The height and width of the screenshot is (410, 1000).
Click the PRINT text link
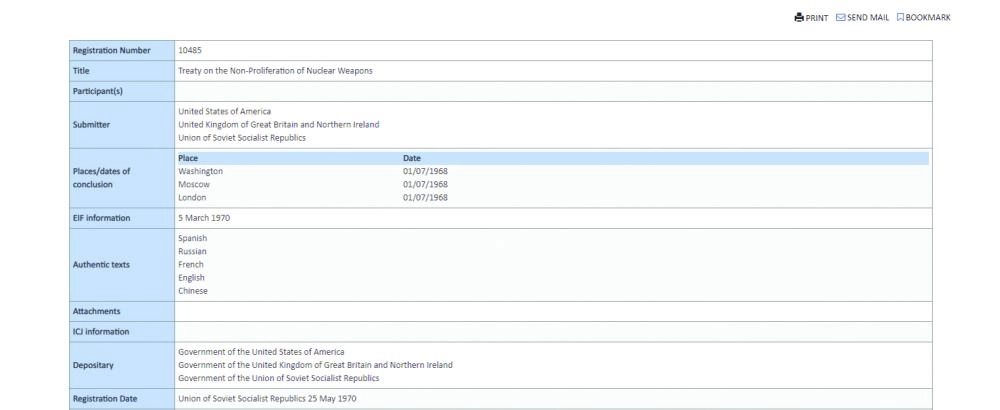pos(817,17)
